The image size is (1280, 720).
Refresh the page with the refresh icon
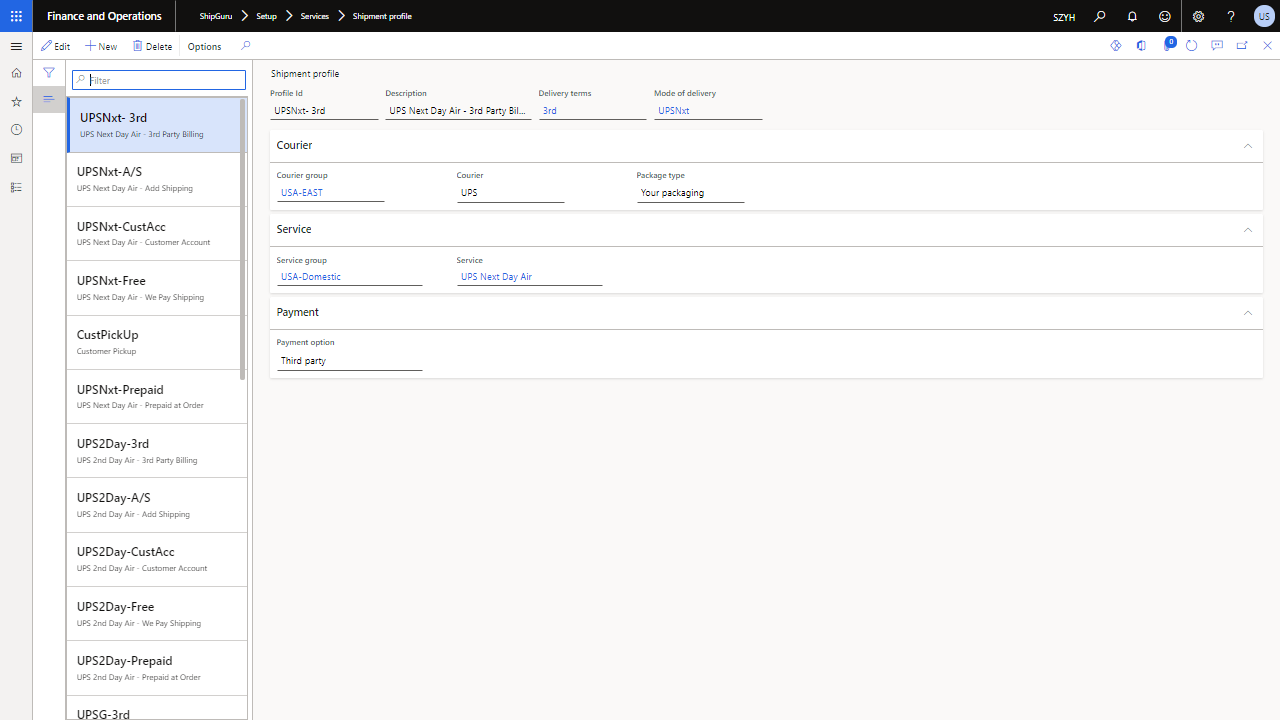1191,46
